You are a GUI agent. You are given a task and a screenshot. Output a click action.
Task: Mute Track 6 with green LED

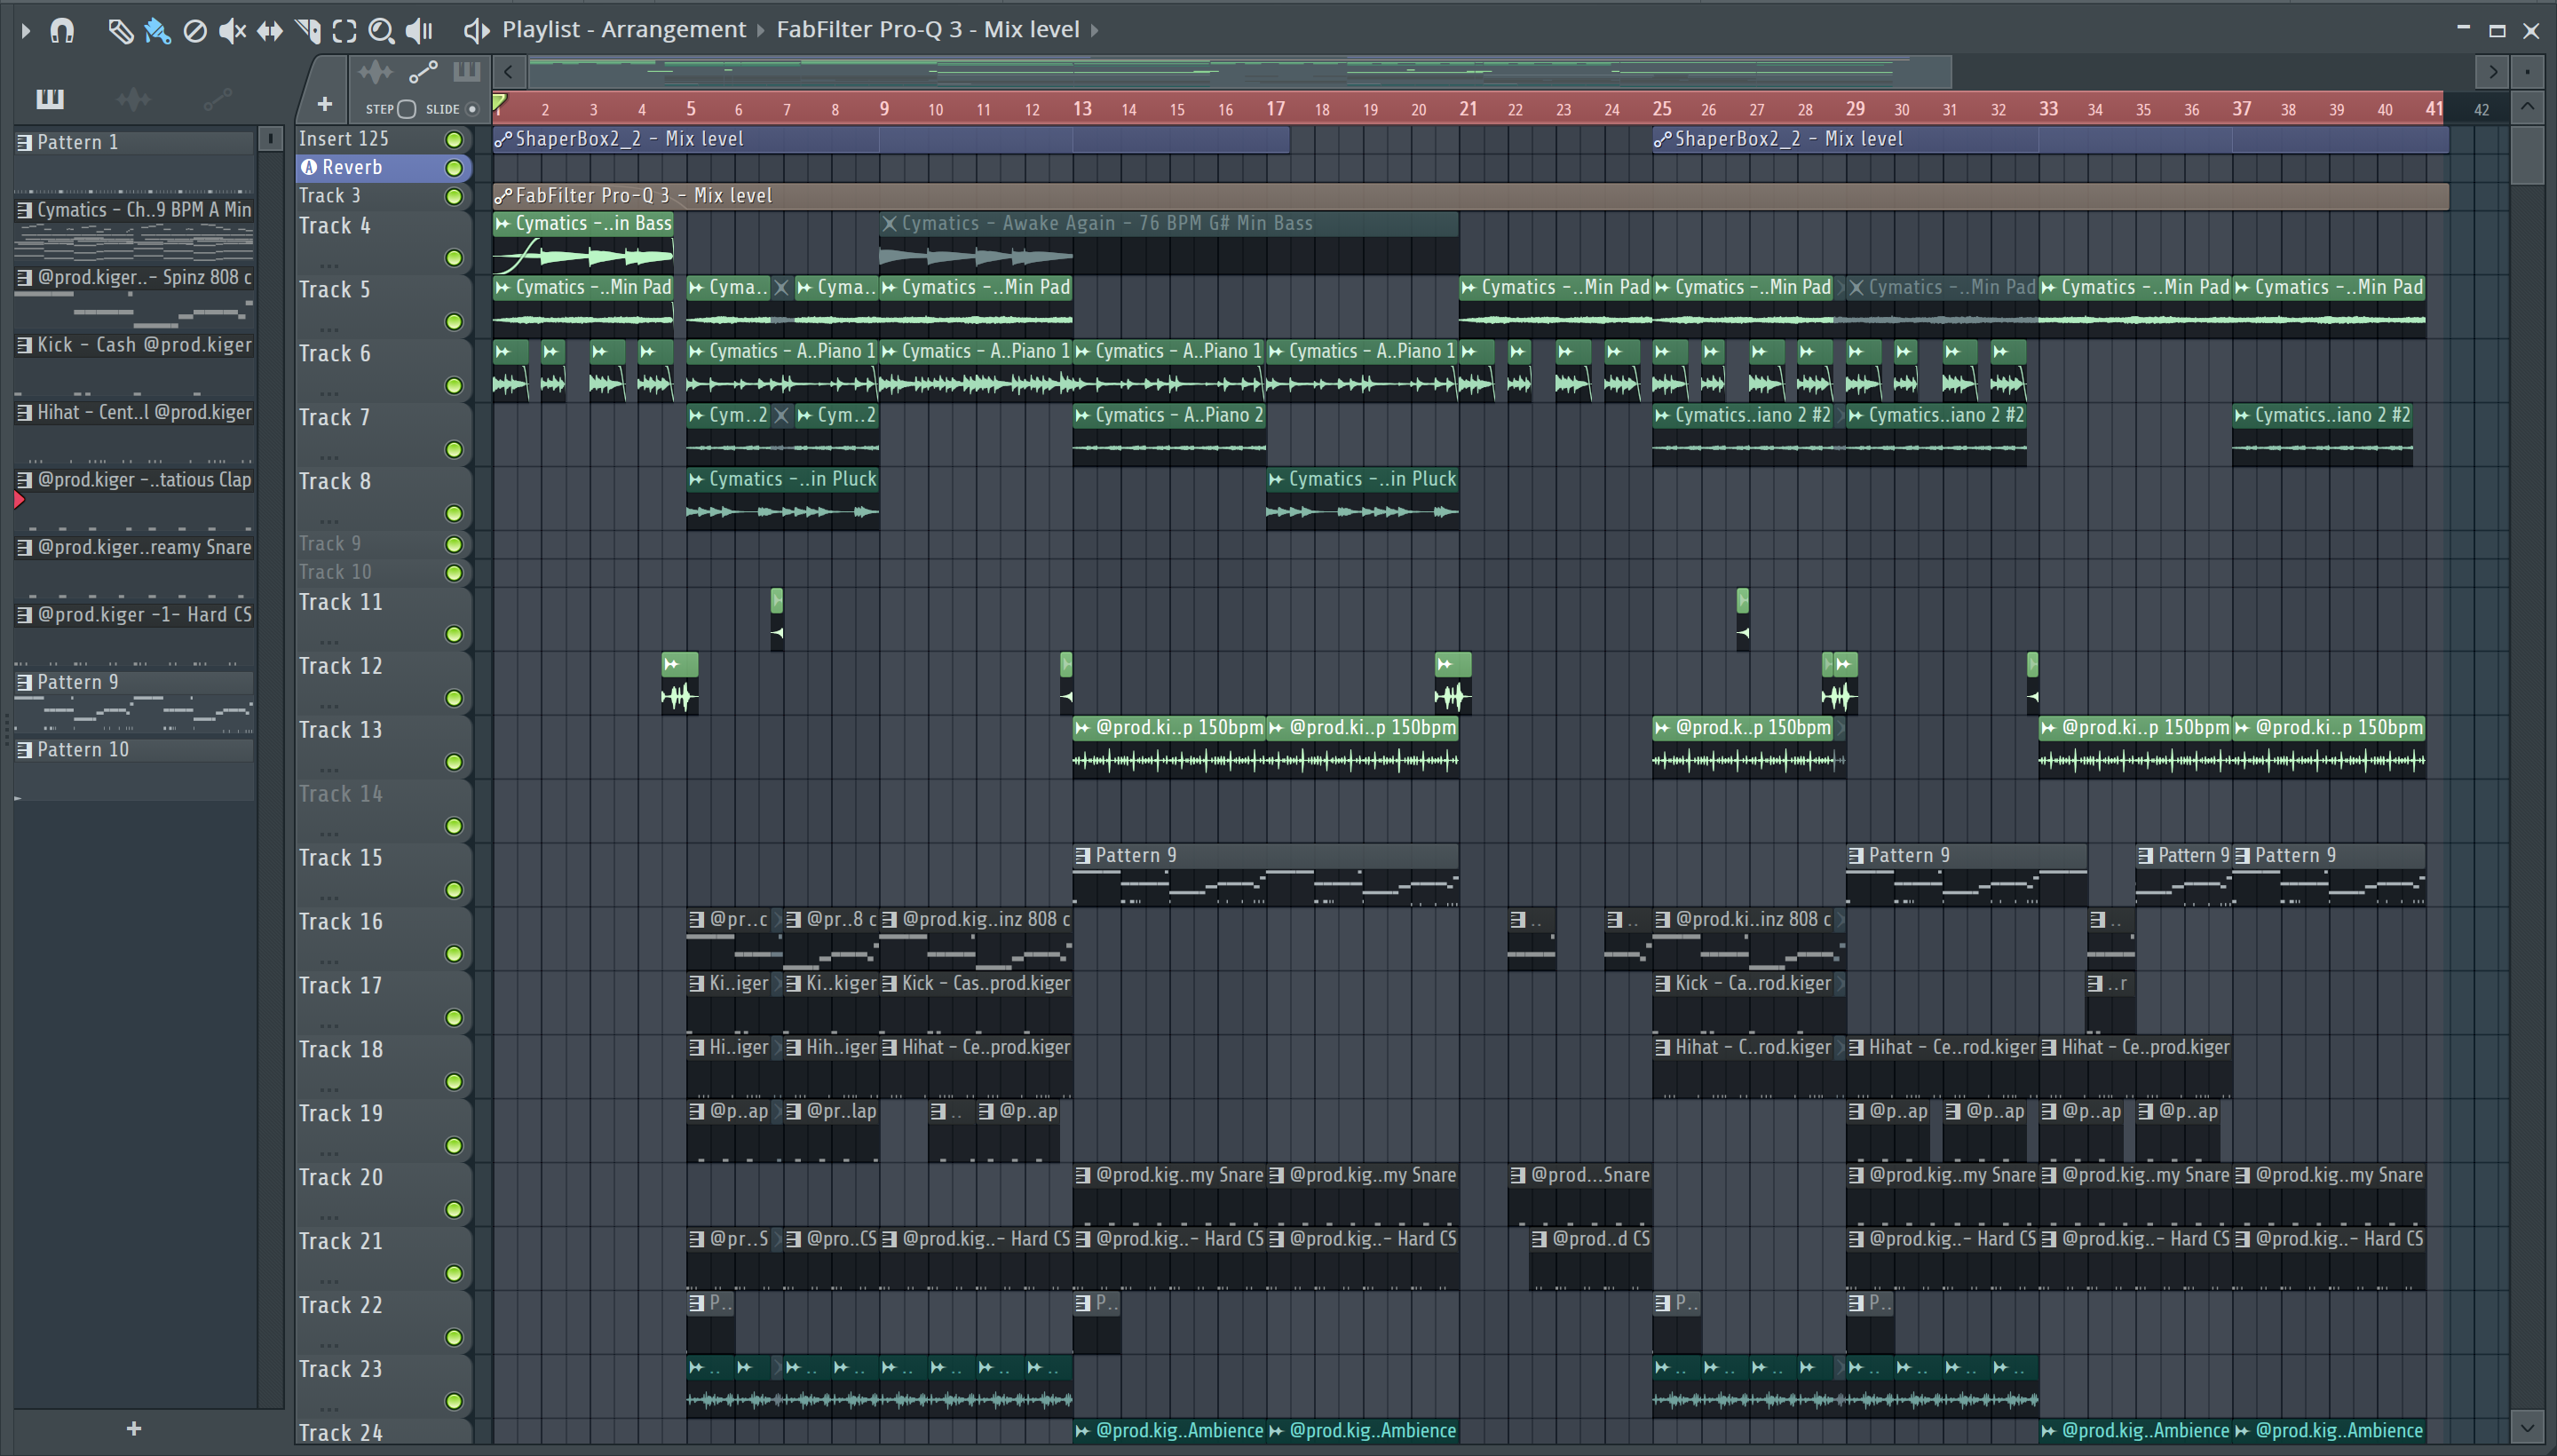coord(454,386)
